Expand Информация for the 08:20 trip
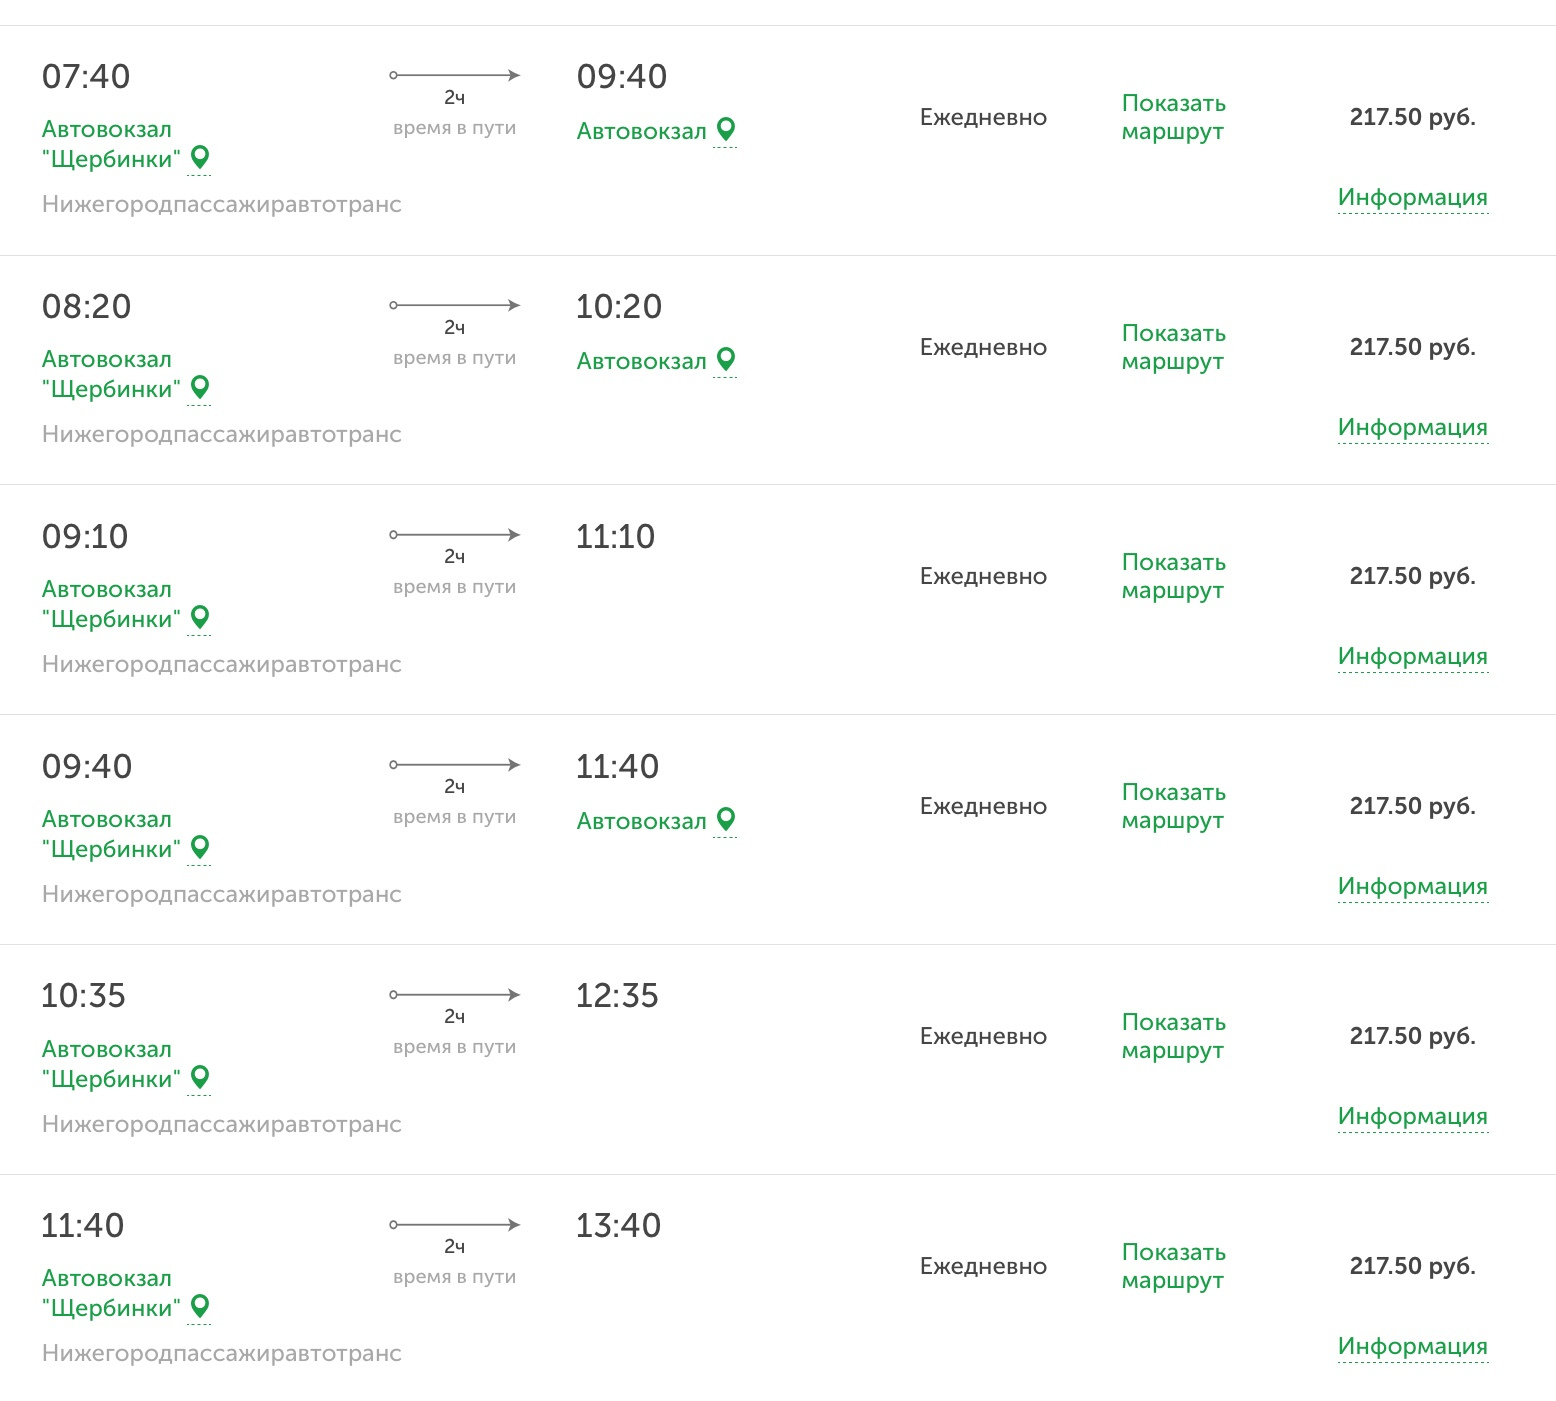The height and width of the screenshot is (1401, 1556). [x=1412, y=427]
